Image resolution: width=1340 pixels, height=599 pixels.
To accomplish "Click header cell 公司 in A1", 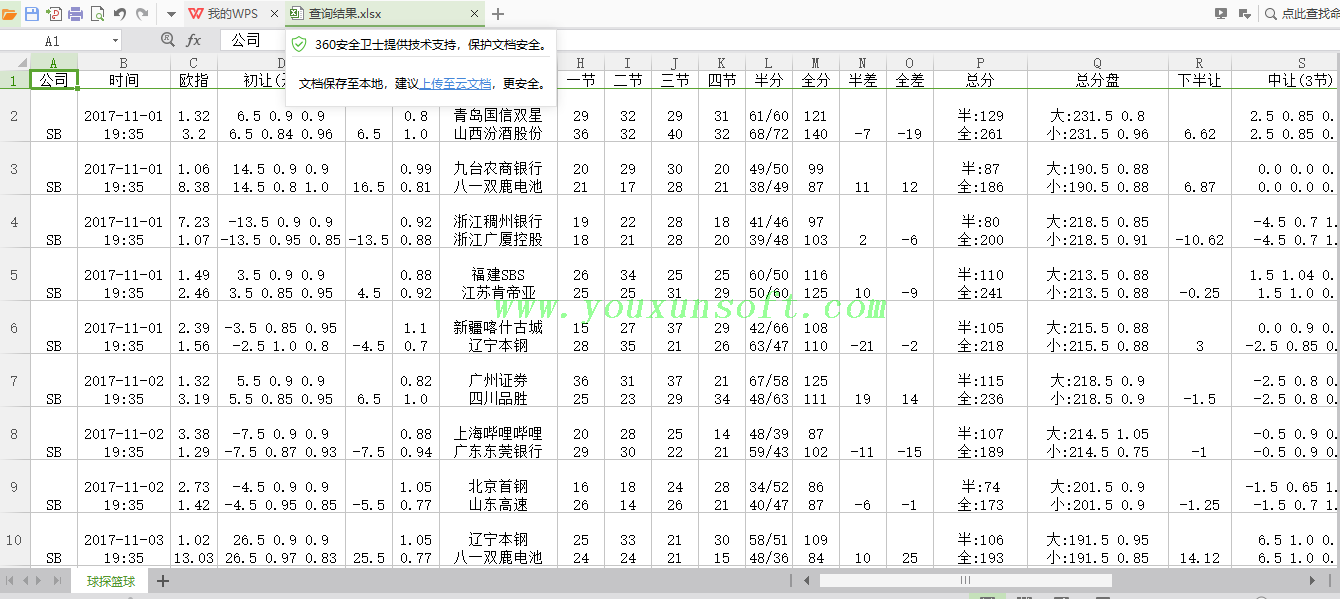I will 54,80.
